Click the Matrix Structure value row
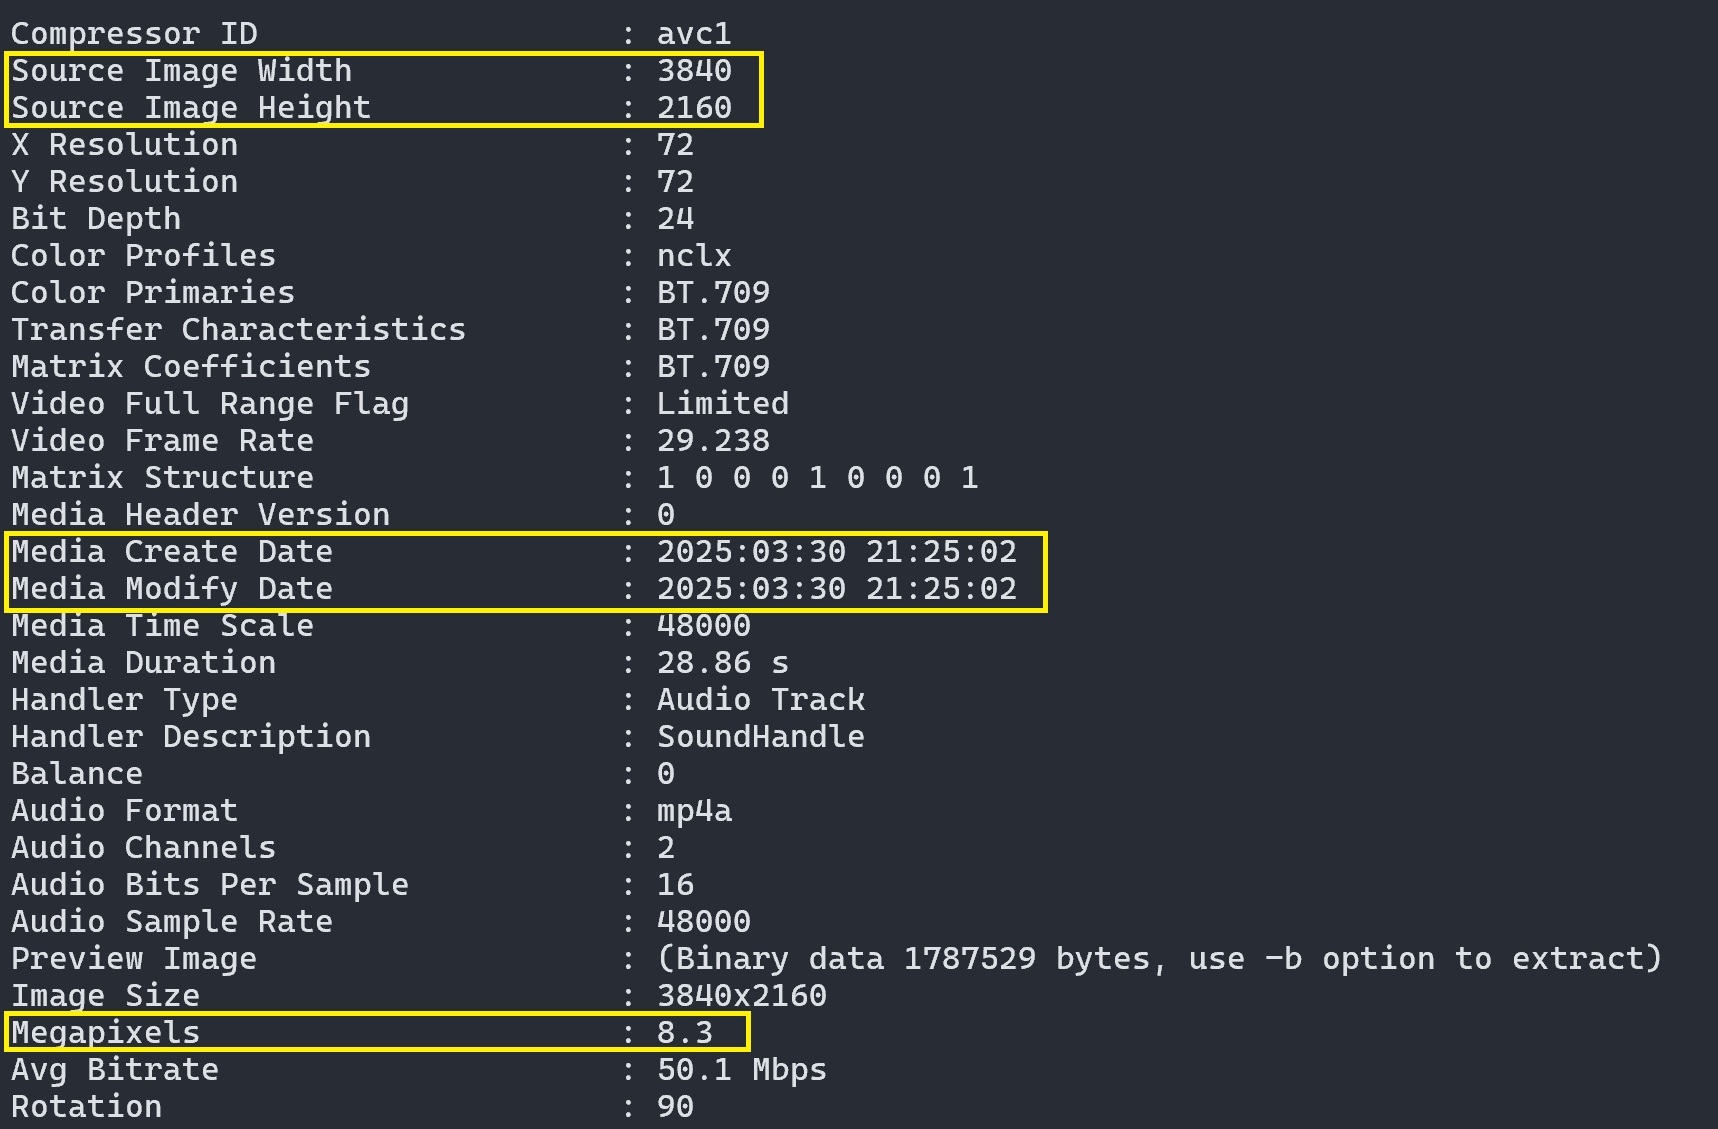This screenshot has width=1718, height=1129. [817, 478]
